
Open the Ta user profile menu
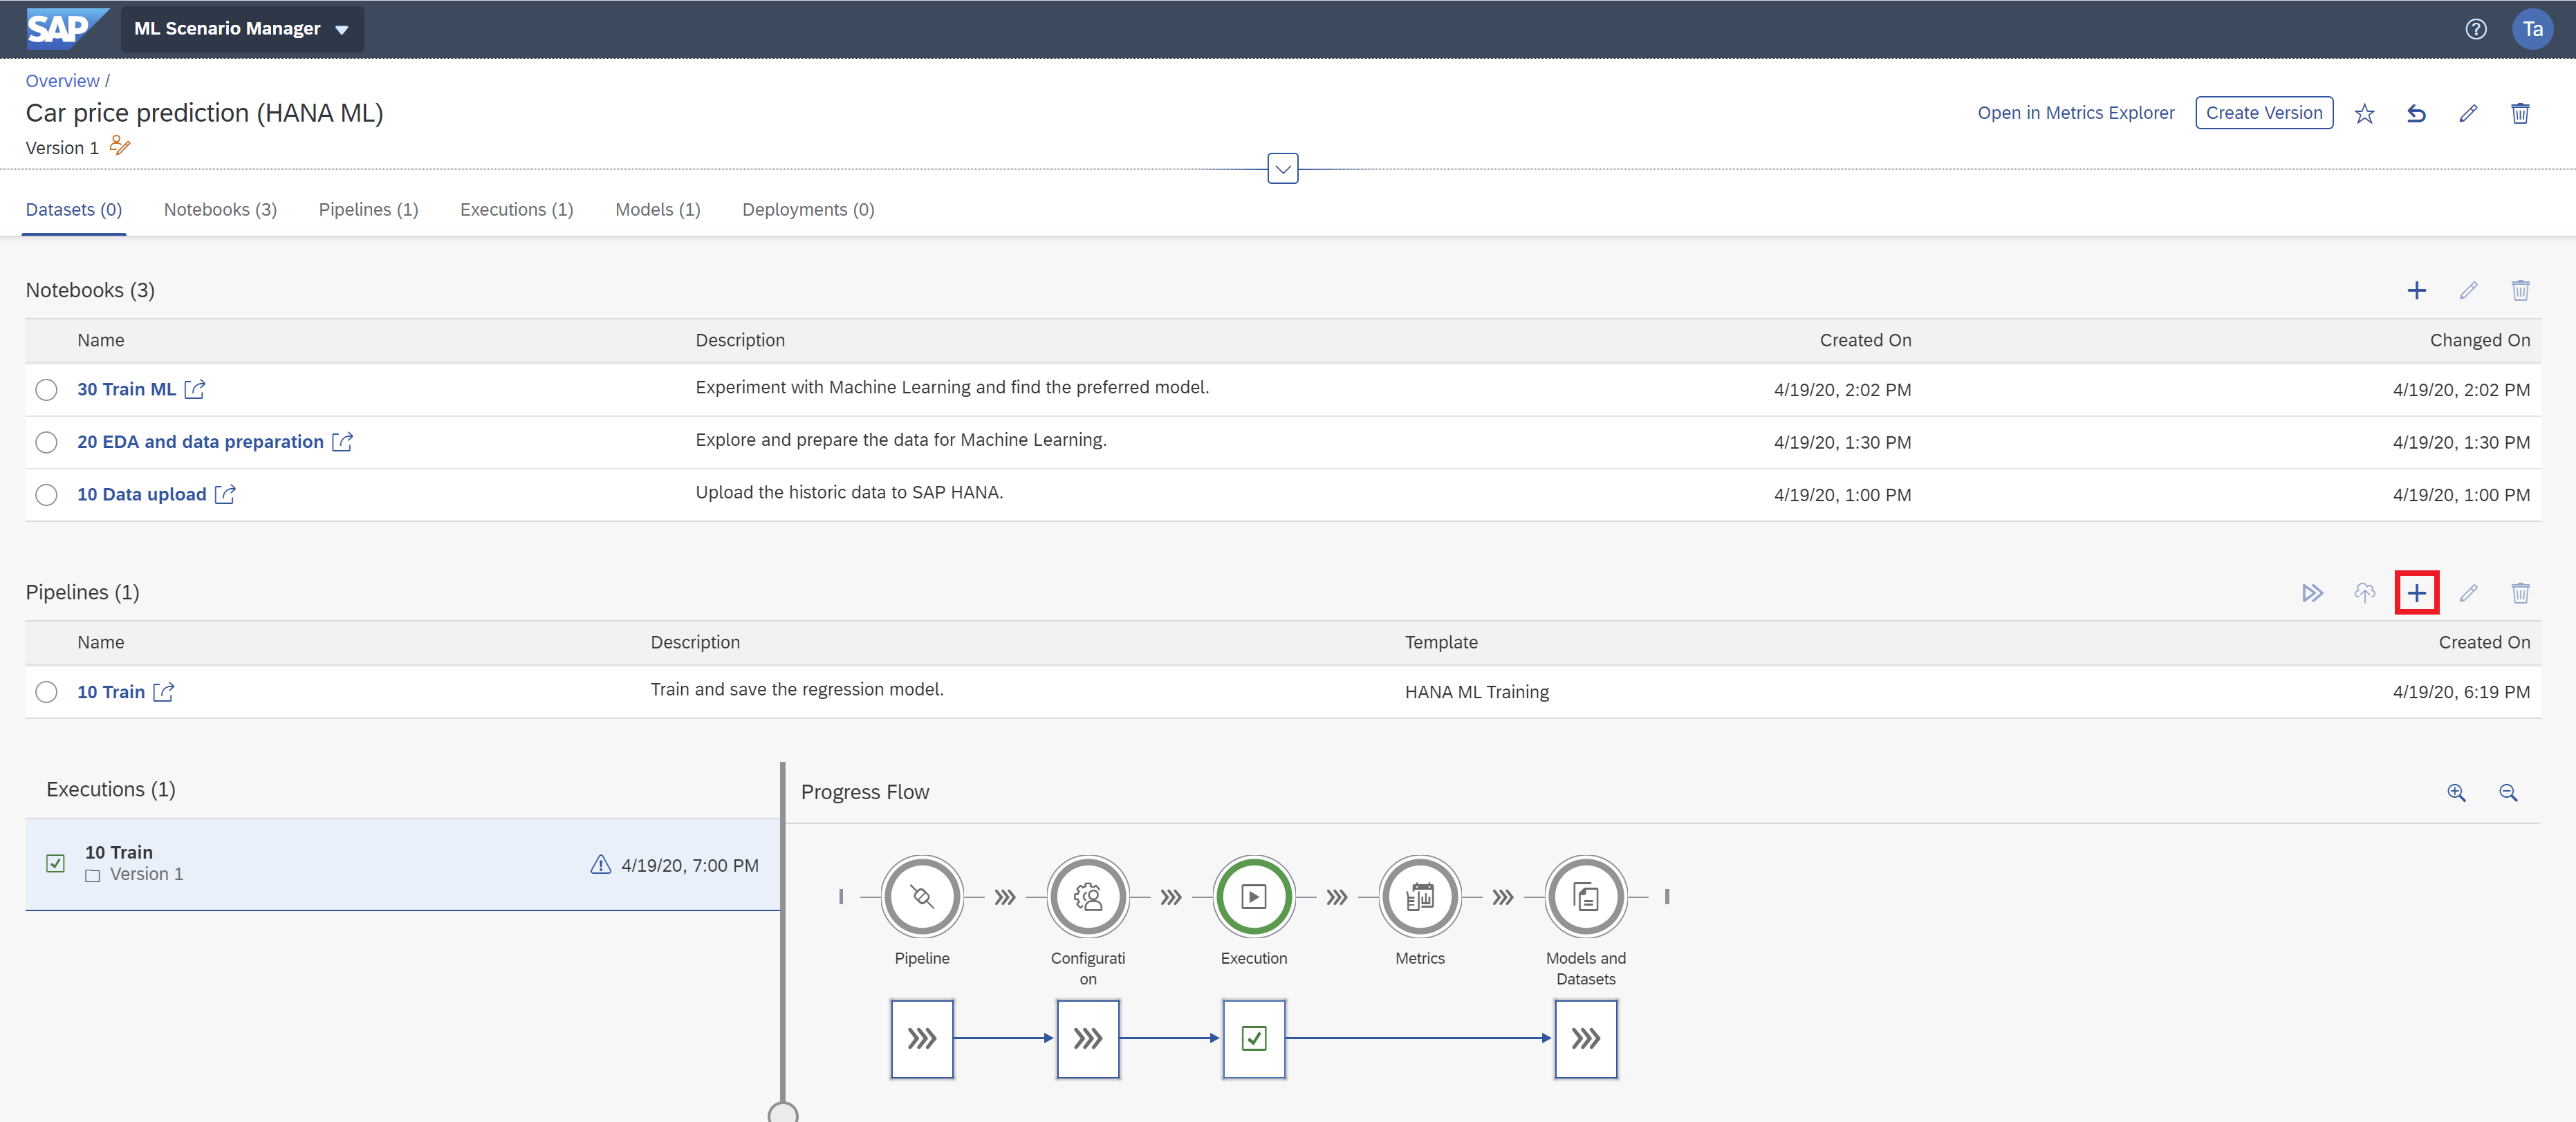coord(2532,29)
